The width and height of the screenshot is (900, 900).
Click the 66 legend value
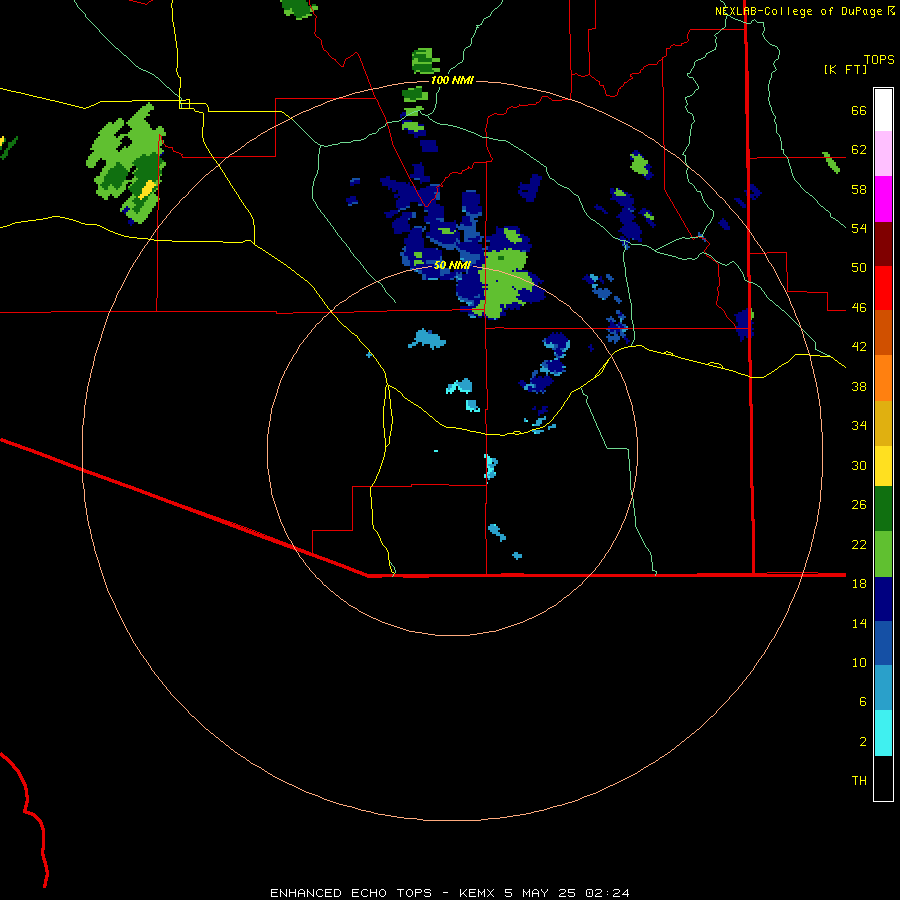pos(859,111)
